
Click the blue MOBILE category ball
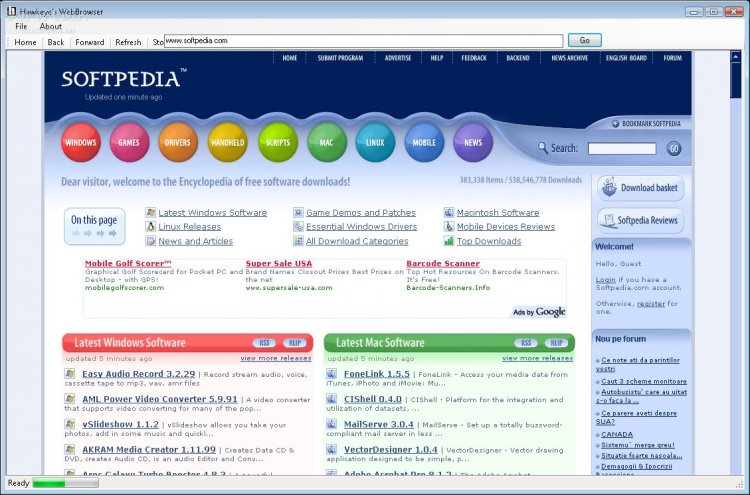click(x=424, y=142)
